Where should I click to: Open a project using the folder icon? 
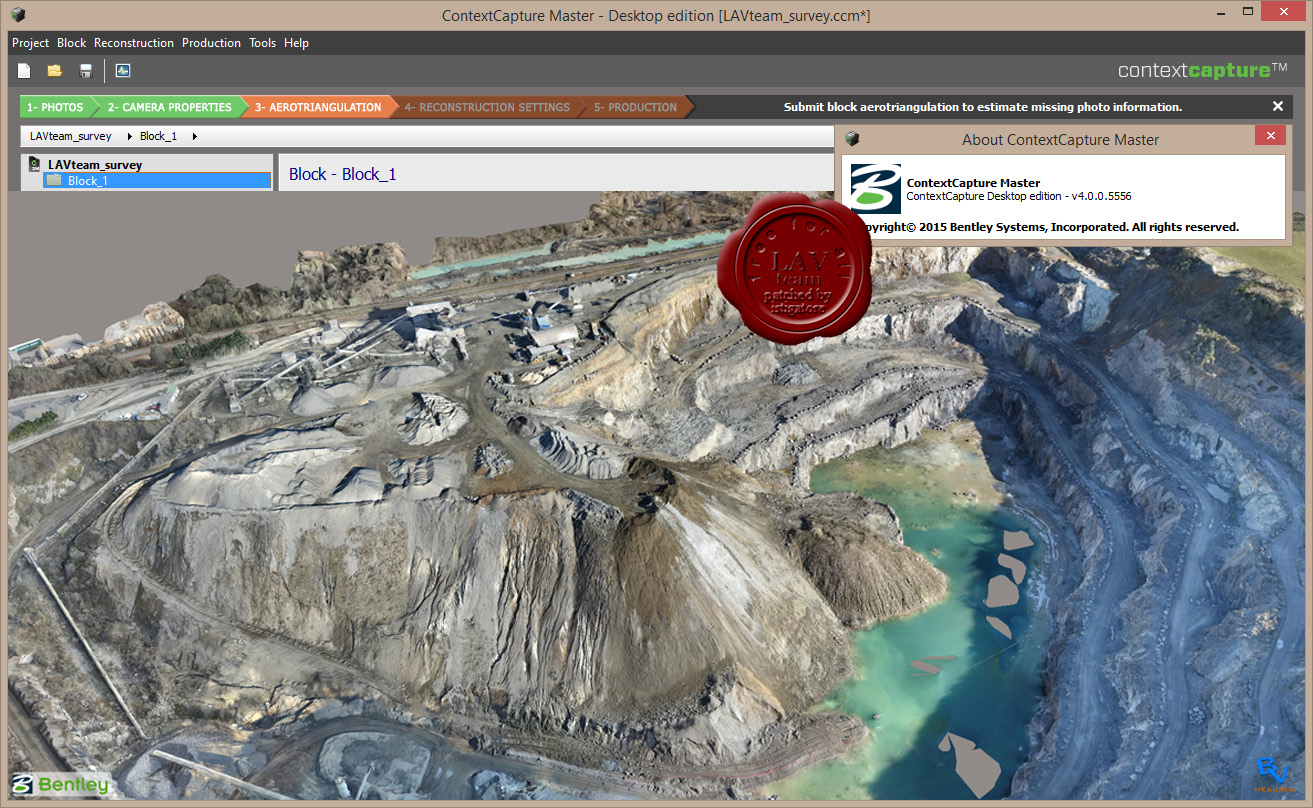[55, 71]
